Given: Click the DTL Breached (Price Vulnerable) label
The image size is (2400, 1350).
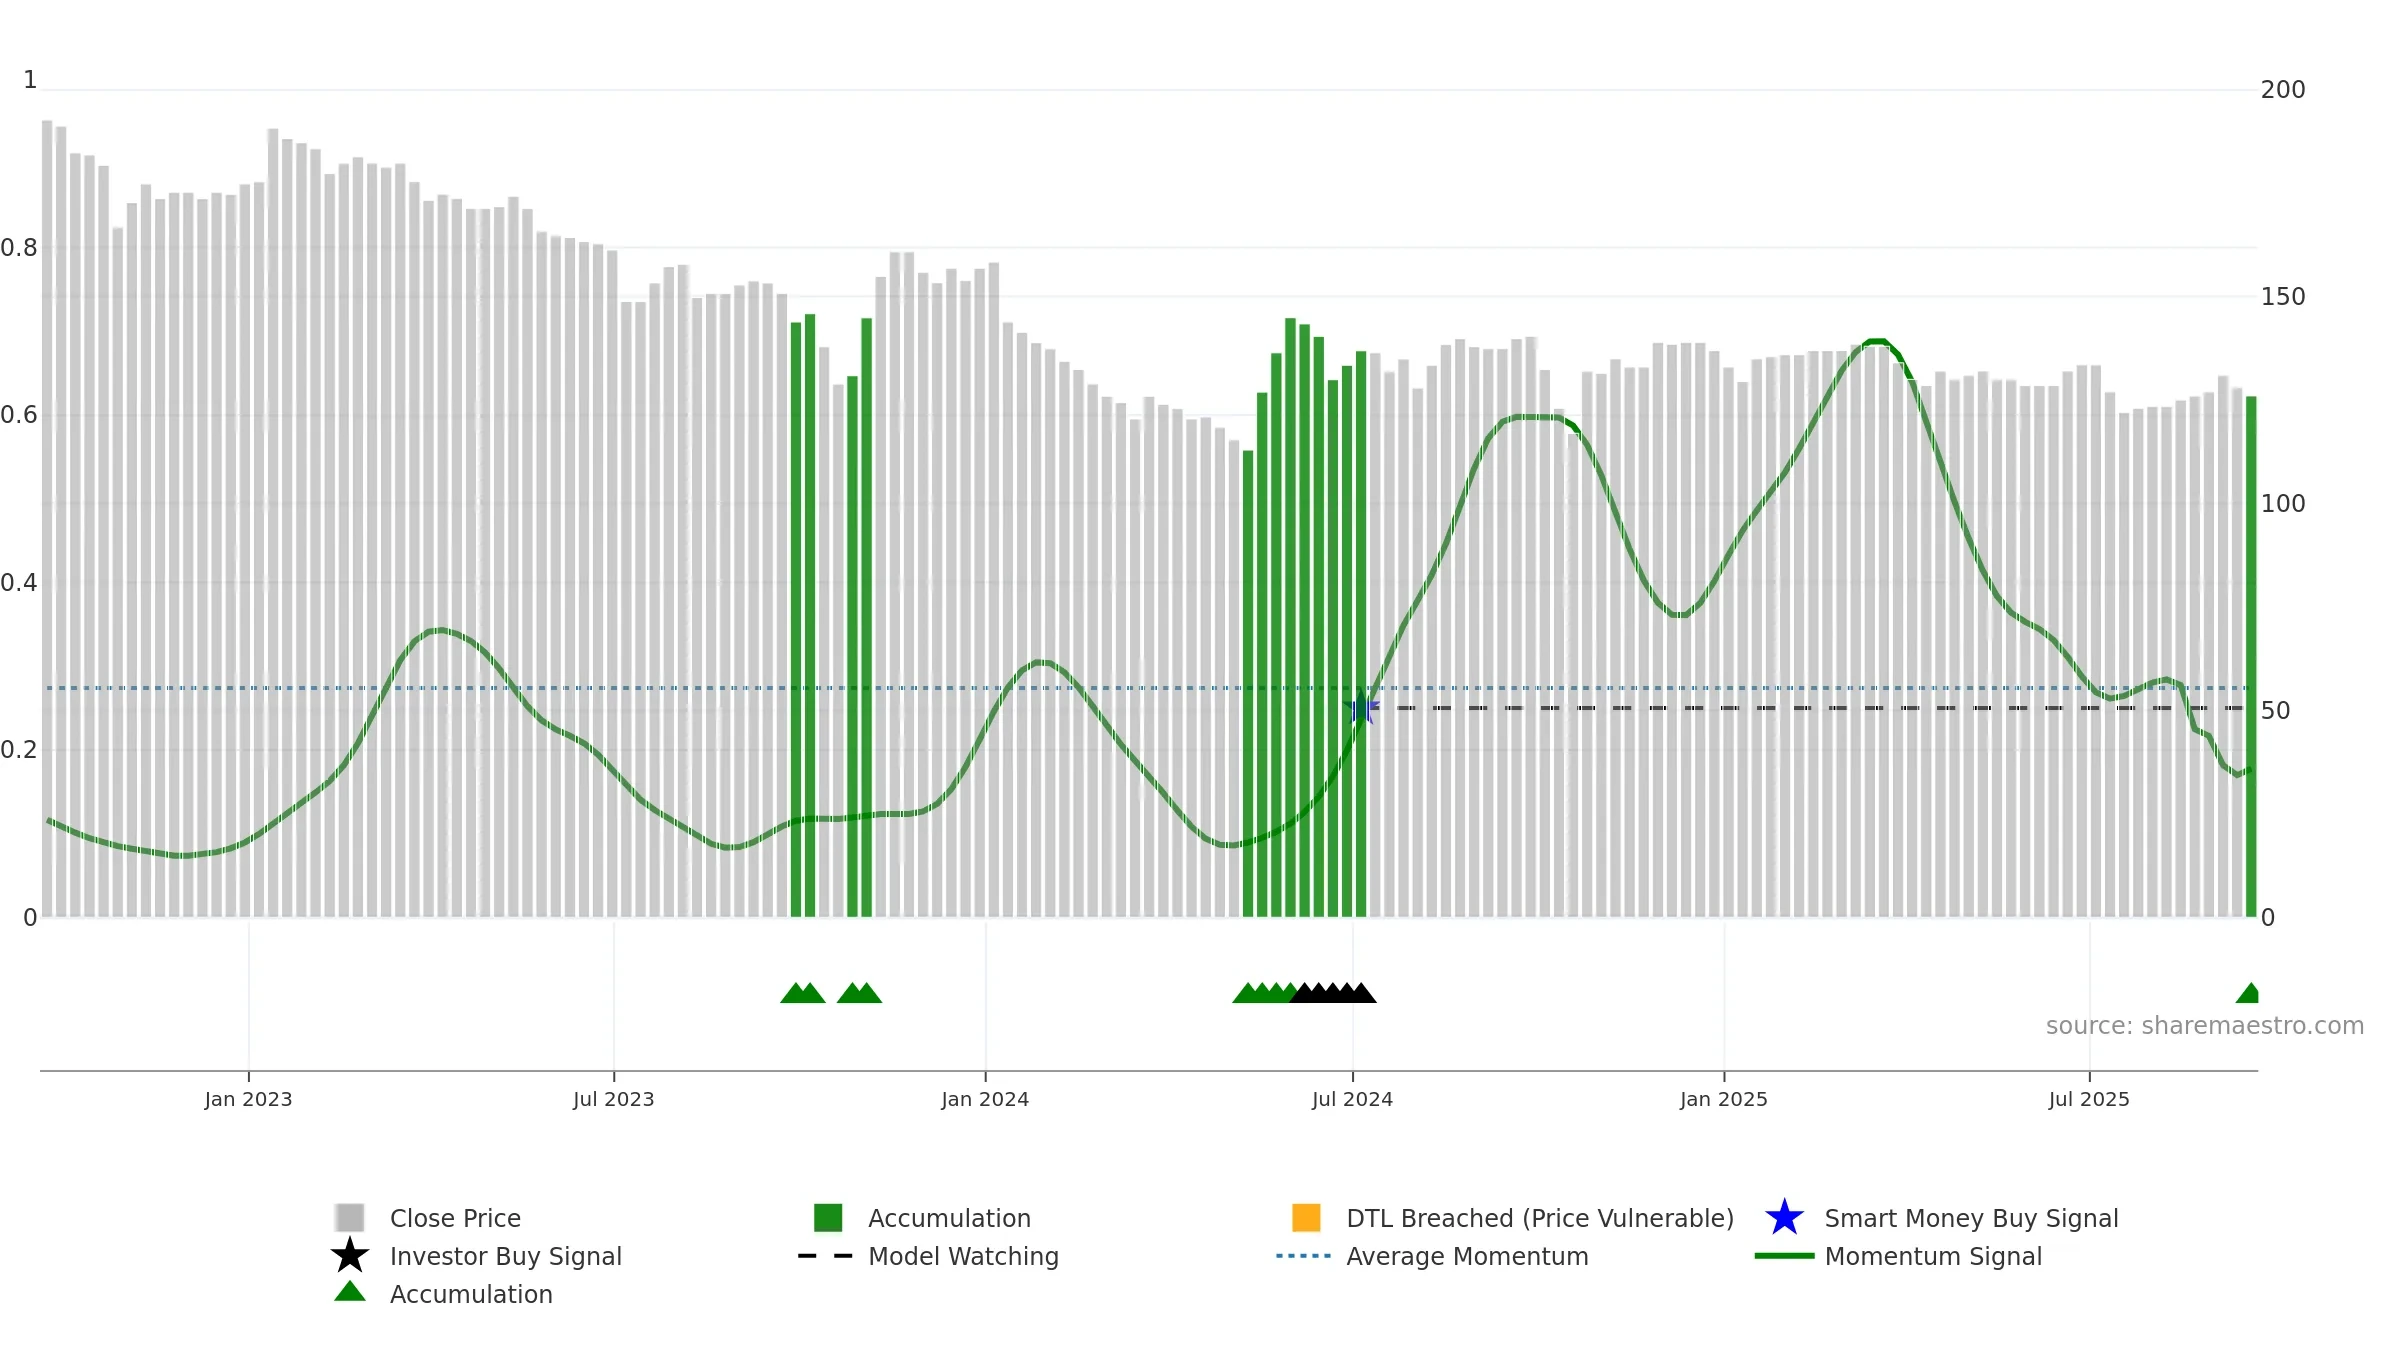Looking at the screenshot, I should point(1540,1218).
